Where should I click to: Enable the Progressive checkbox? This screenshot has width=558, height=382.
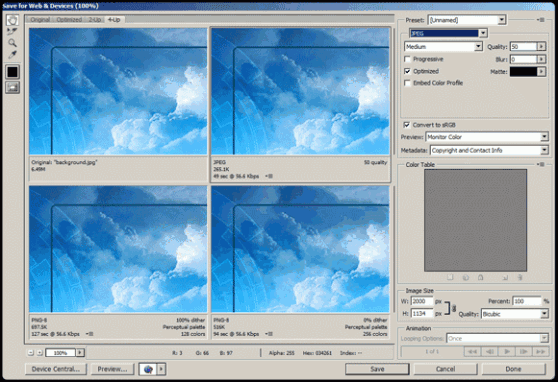coord(407,59)
